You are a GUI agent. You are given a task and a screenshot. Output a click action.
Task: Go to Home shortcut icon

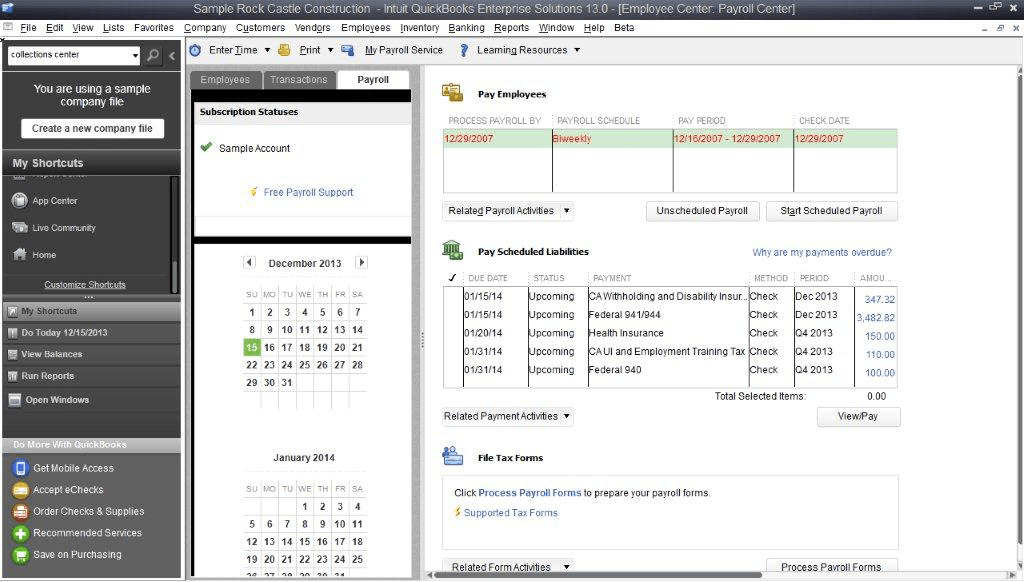click(20, 255)
